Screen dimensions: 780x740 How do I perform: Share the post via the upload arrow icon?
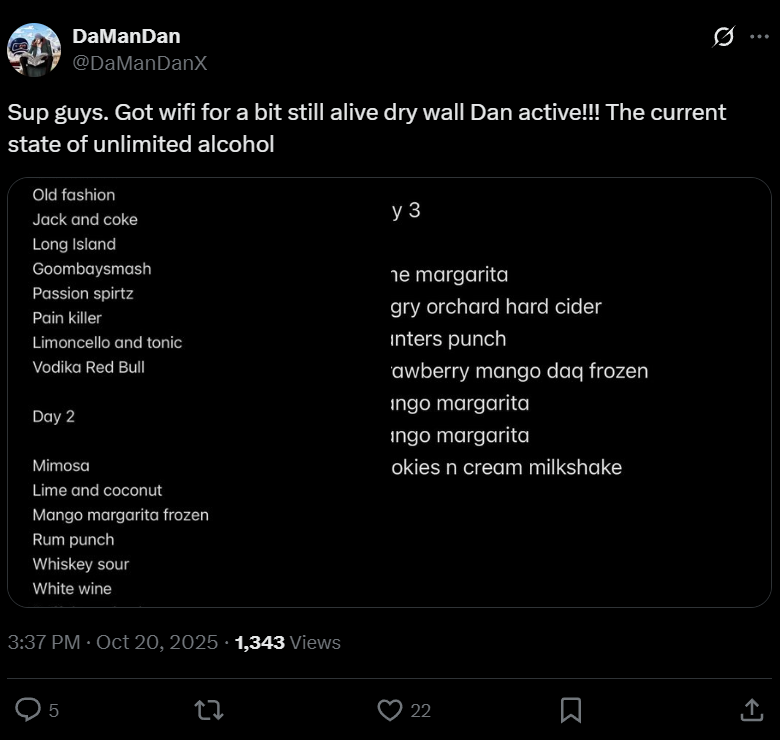[x=751, y=710]
